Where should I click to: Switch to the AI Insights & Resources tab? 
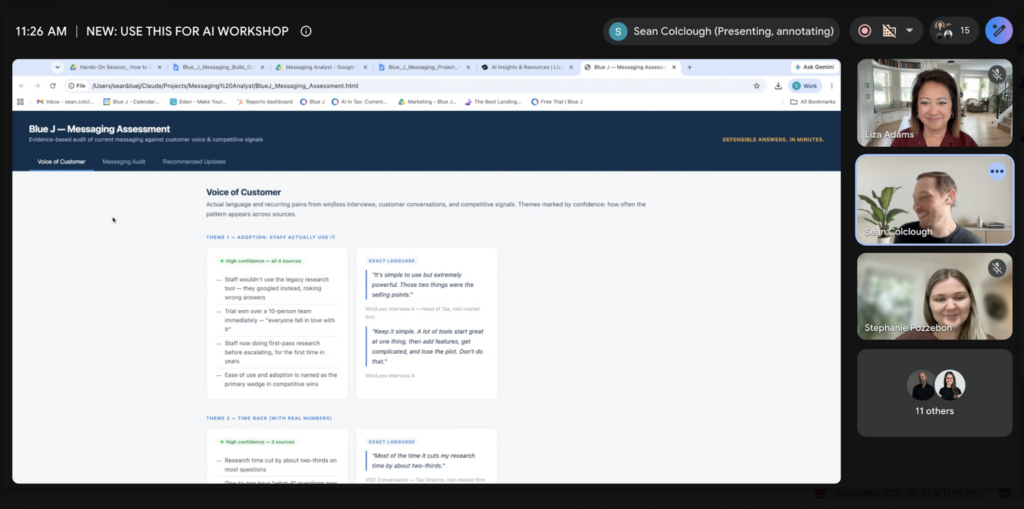(524, 67)
